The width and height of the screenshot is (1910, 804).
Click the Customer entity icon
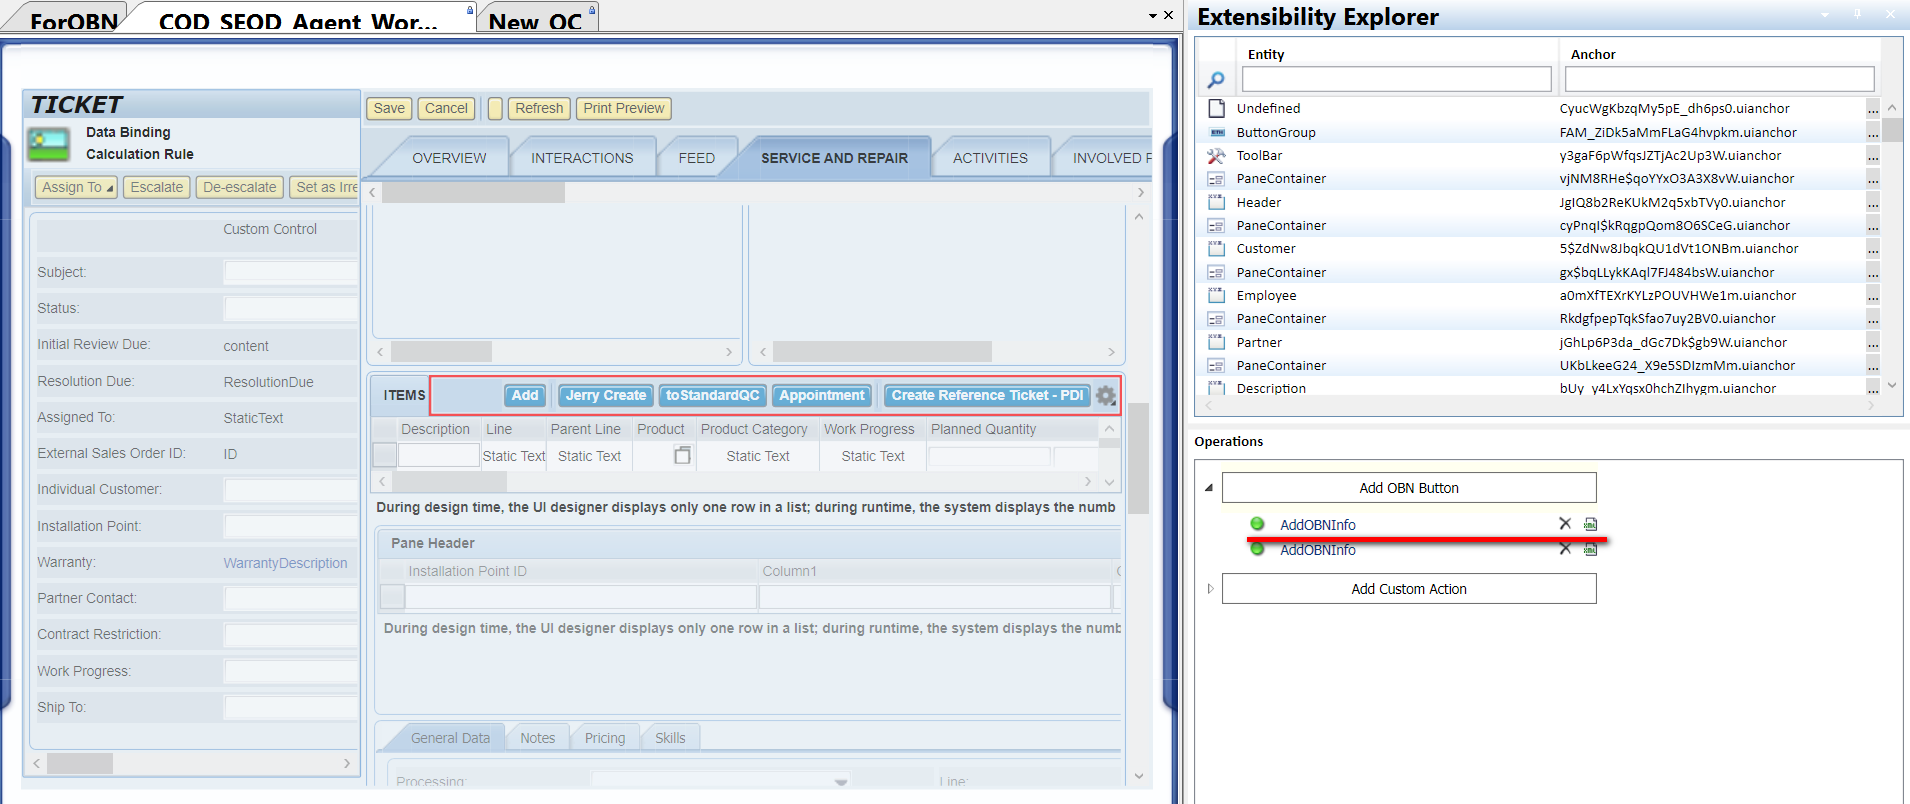coord(1216,249)
